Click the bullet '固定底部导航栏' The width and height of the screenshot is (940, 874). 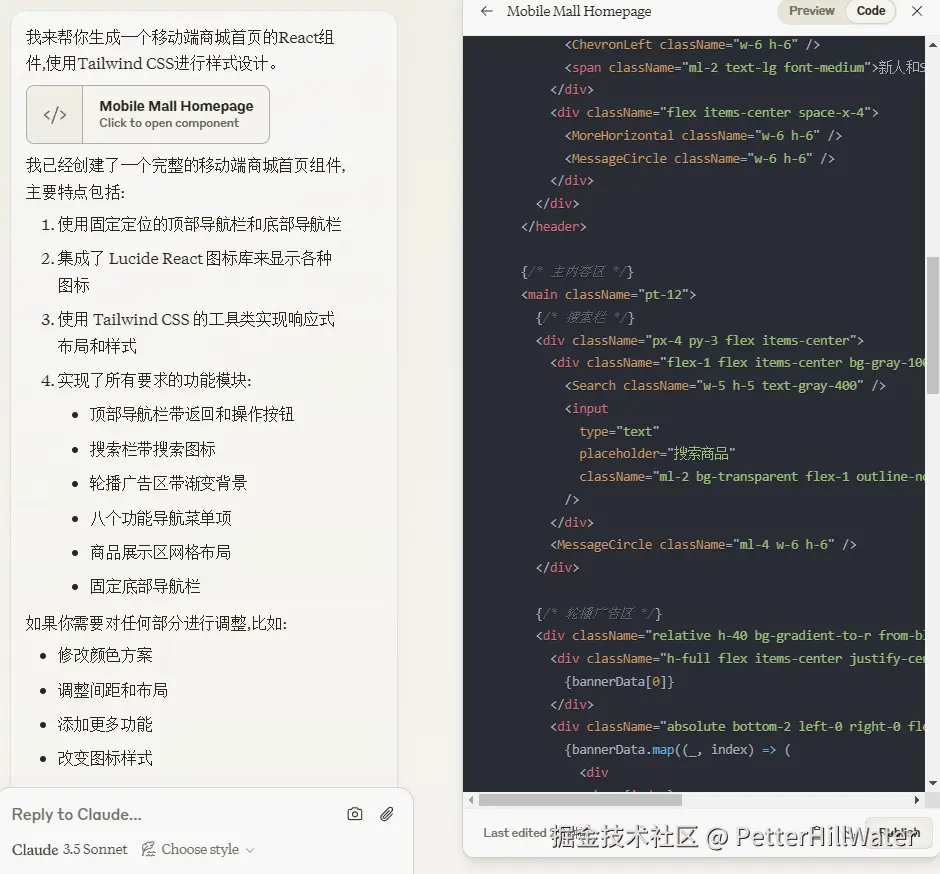(x=144, y=586)
